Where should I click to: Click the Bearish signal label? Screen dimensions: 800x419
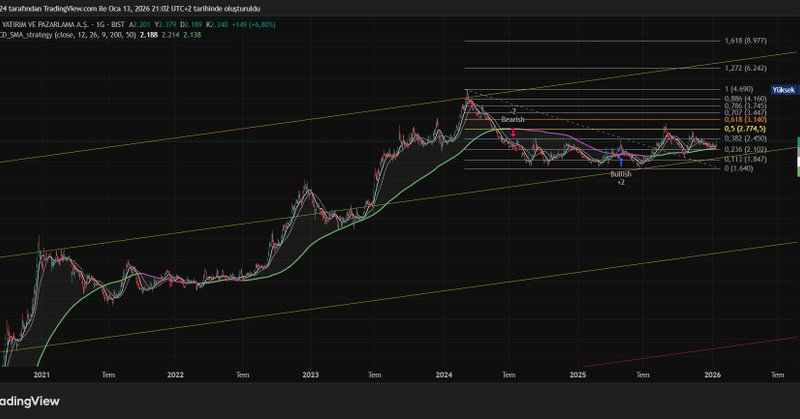[512, 119]
